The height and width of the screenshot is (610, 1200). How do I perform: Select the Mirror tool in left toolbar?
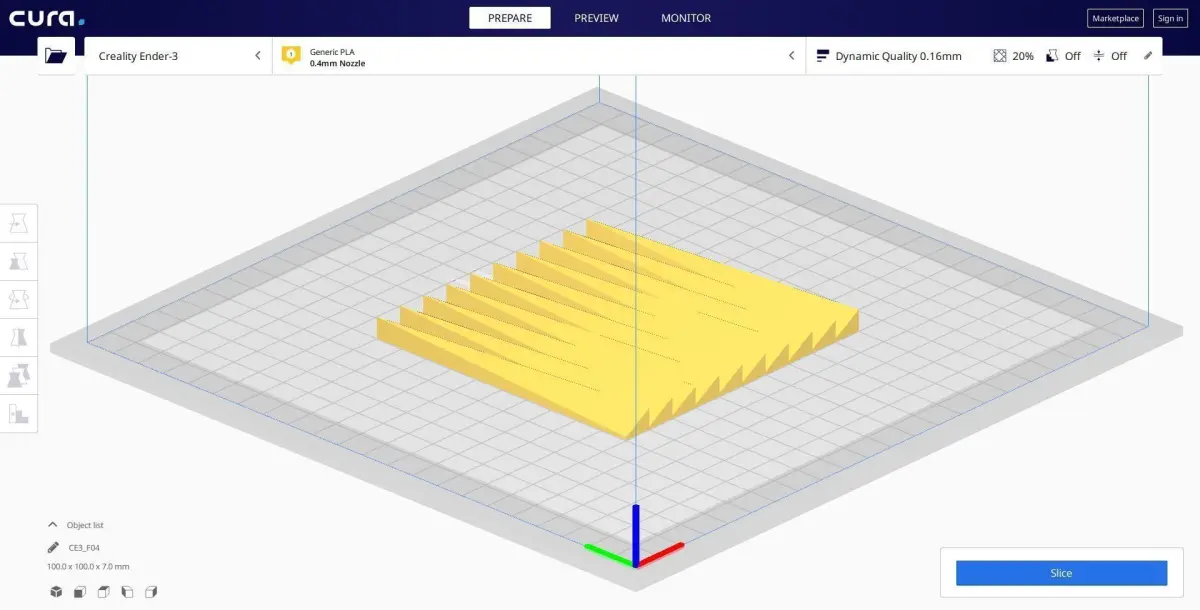(x=19, y=337)
